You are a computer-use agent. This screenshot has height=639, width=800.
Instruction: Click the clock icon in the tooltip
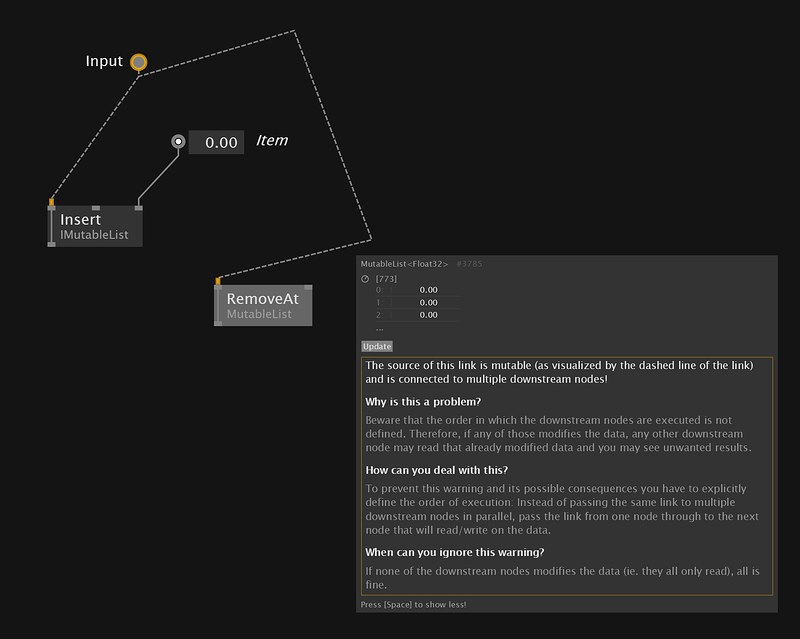(x=365, y=278)
